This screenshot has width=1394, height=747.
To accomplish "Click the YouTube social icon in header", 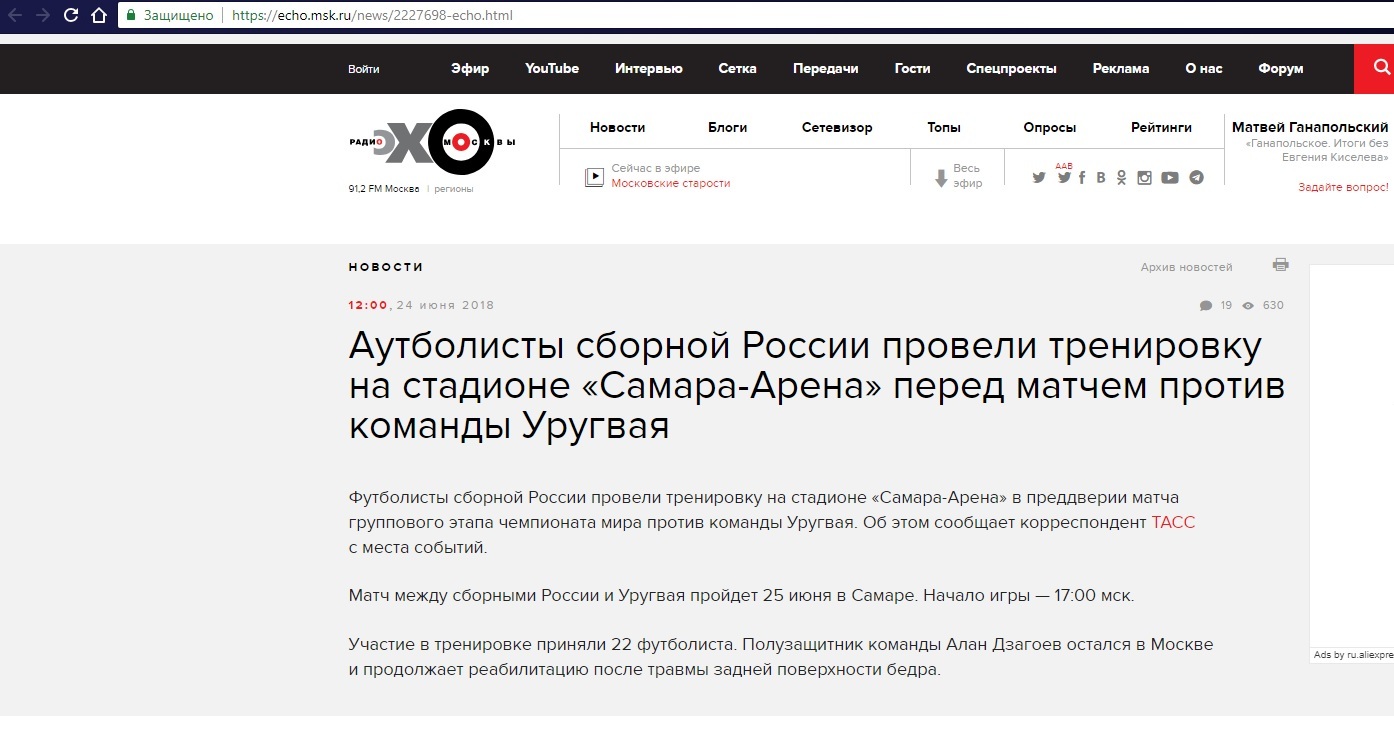I will click(x=1169, y=178).
